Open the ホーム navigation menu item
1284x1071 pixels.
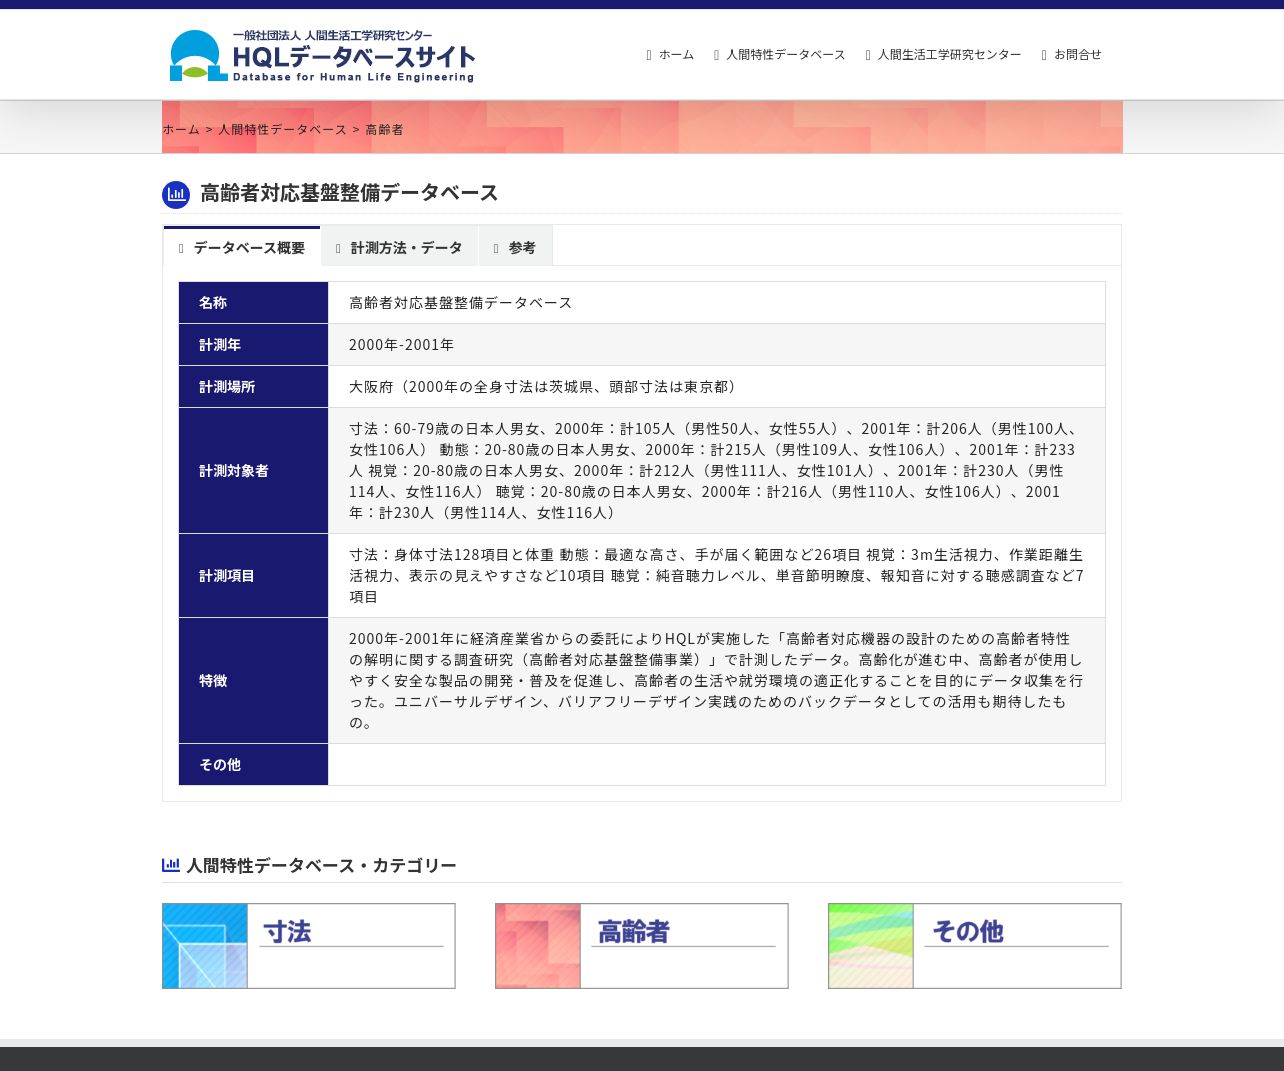[670, 55]
